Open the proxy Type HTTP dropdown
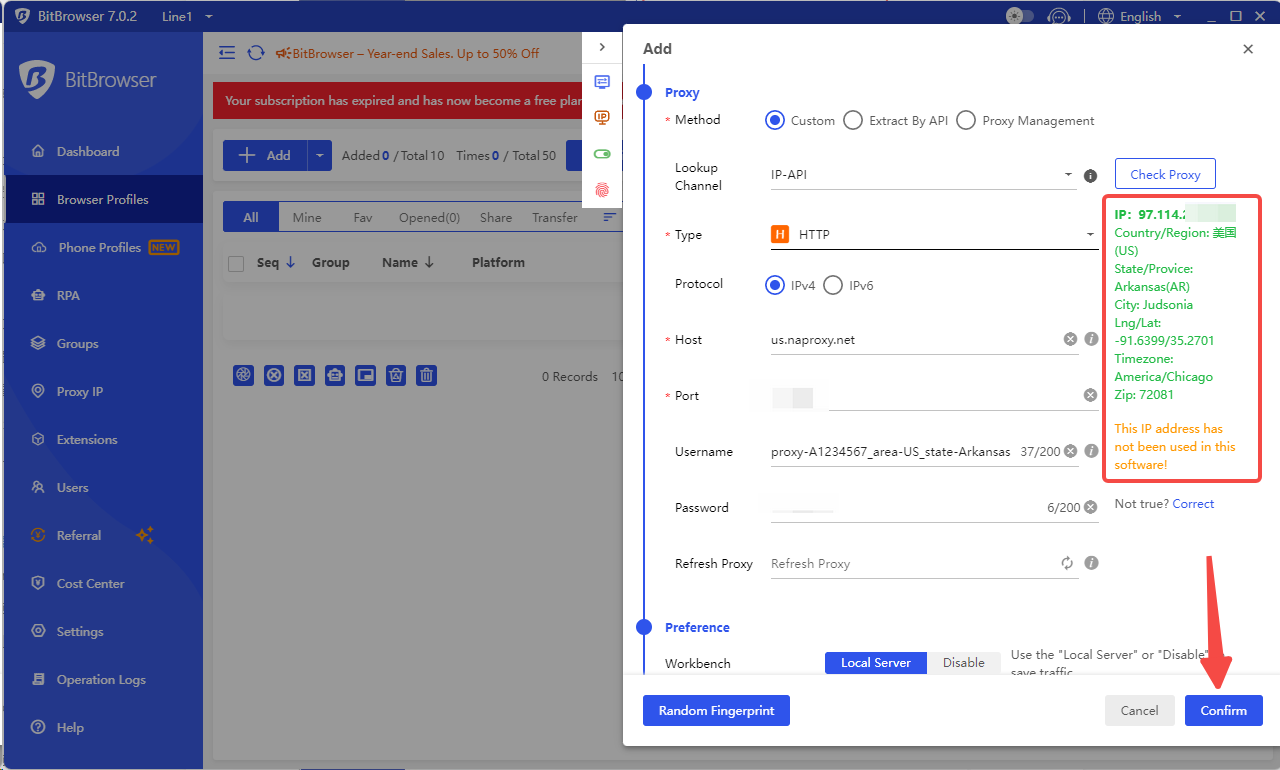 [933, 235]
